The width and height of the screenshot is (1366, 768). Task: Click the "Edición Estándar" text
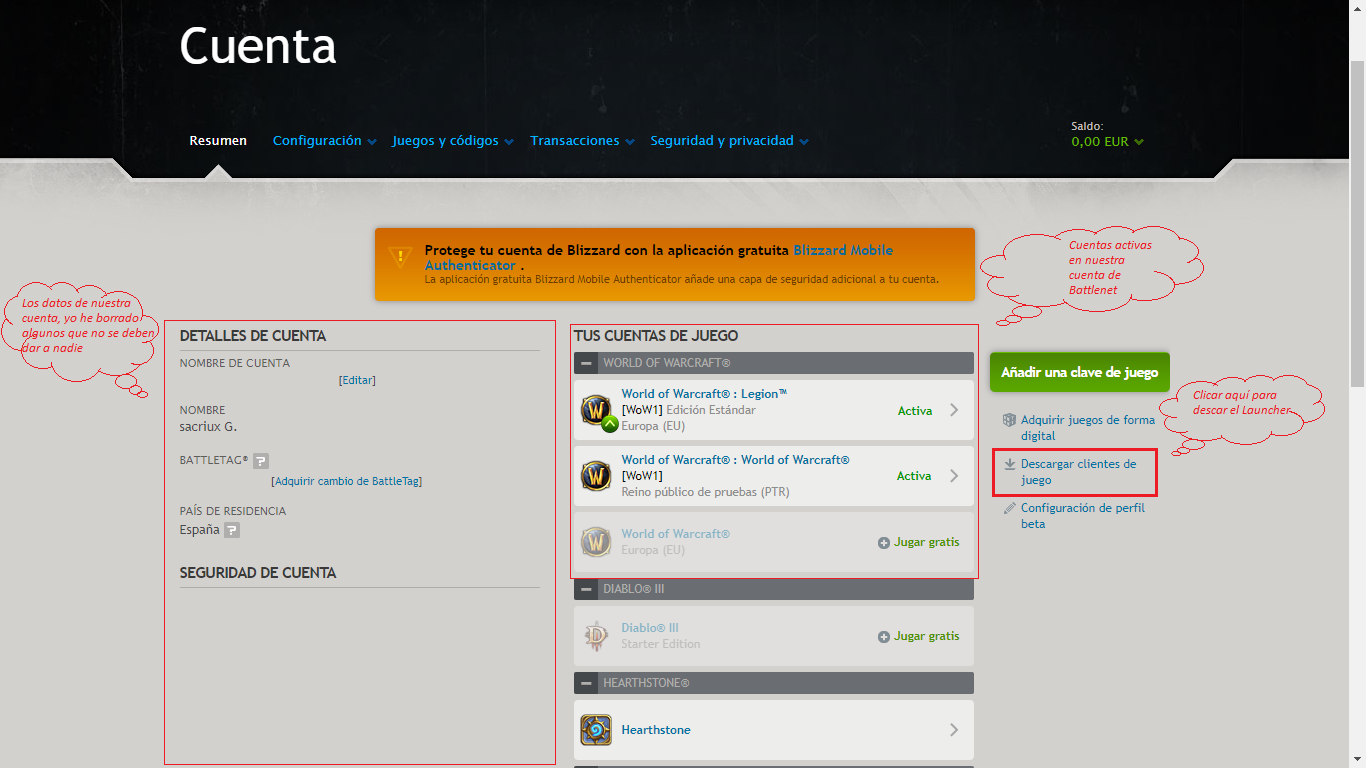(x=711, y=410)
